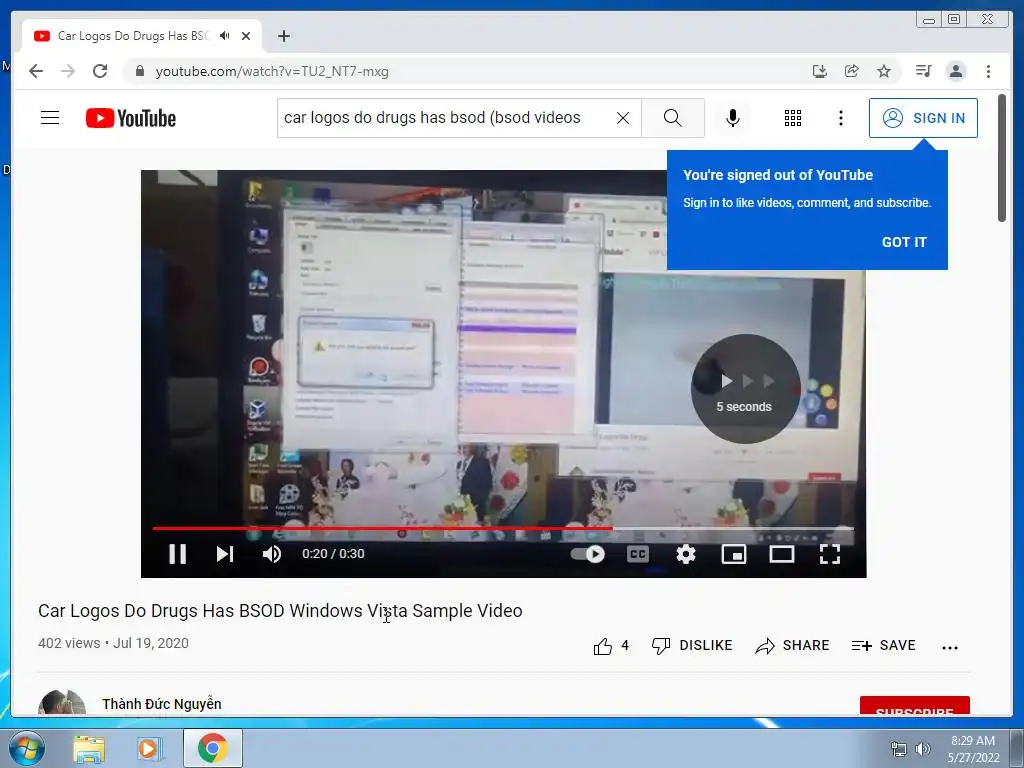1024x768 pixels.
Task: Click Chrome icon in taskbar
Action: (x=212, y=748)
